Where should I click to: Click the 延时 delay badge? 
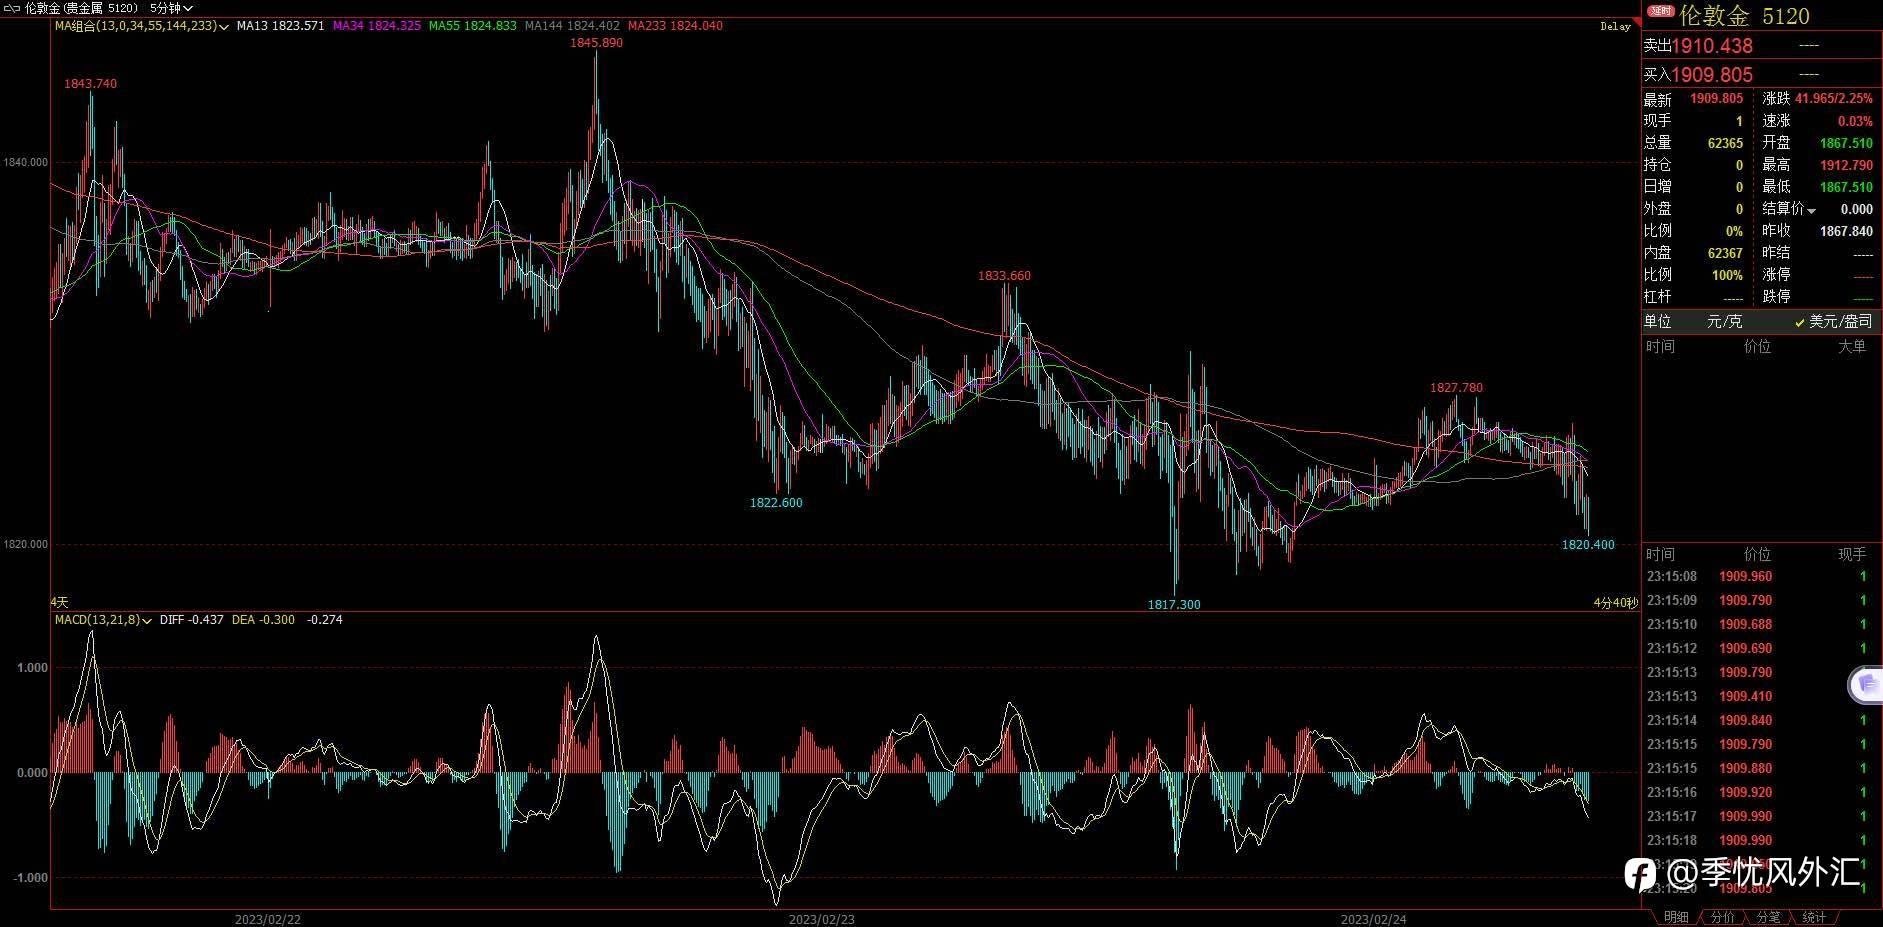pyautogui.click(x=1661, y=11)
